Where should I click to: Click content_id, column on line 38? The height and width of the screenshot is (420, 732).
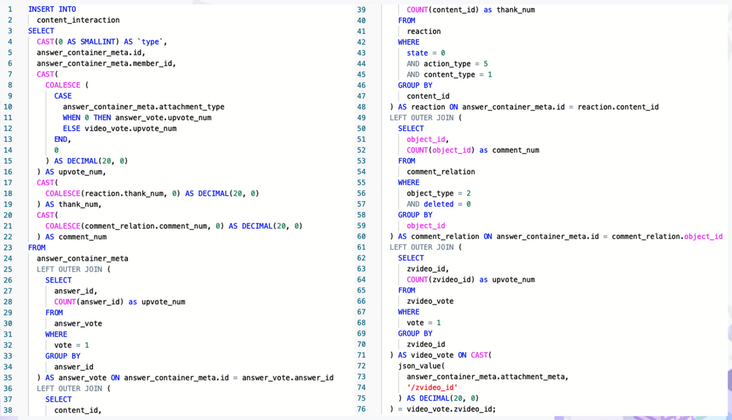tap(78, 410)
